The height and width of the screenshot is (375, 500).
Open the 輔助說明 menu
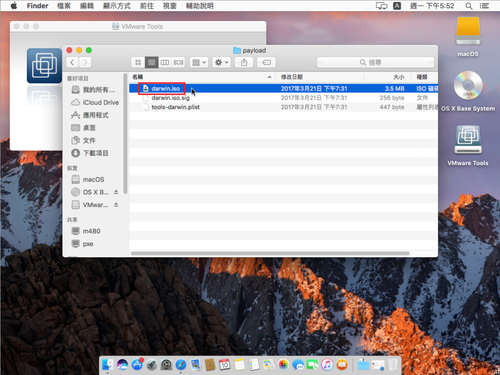200,6
